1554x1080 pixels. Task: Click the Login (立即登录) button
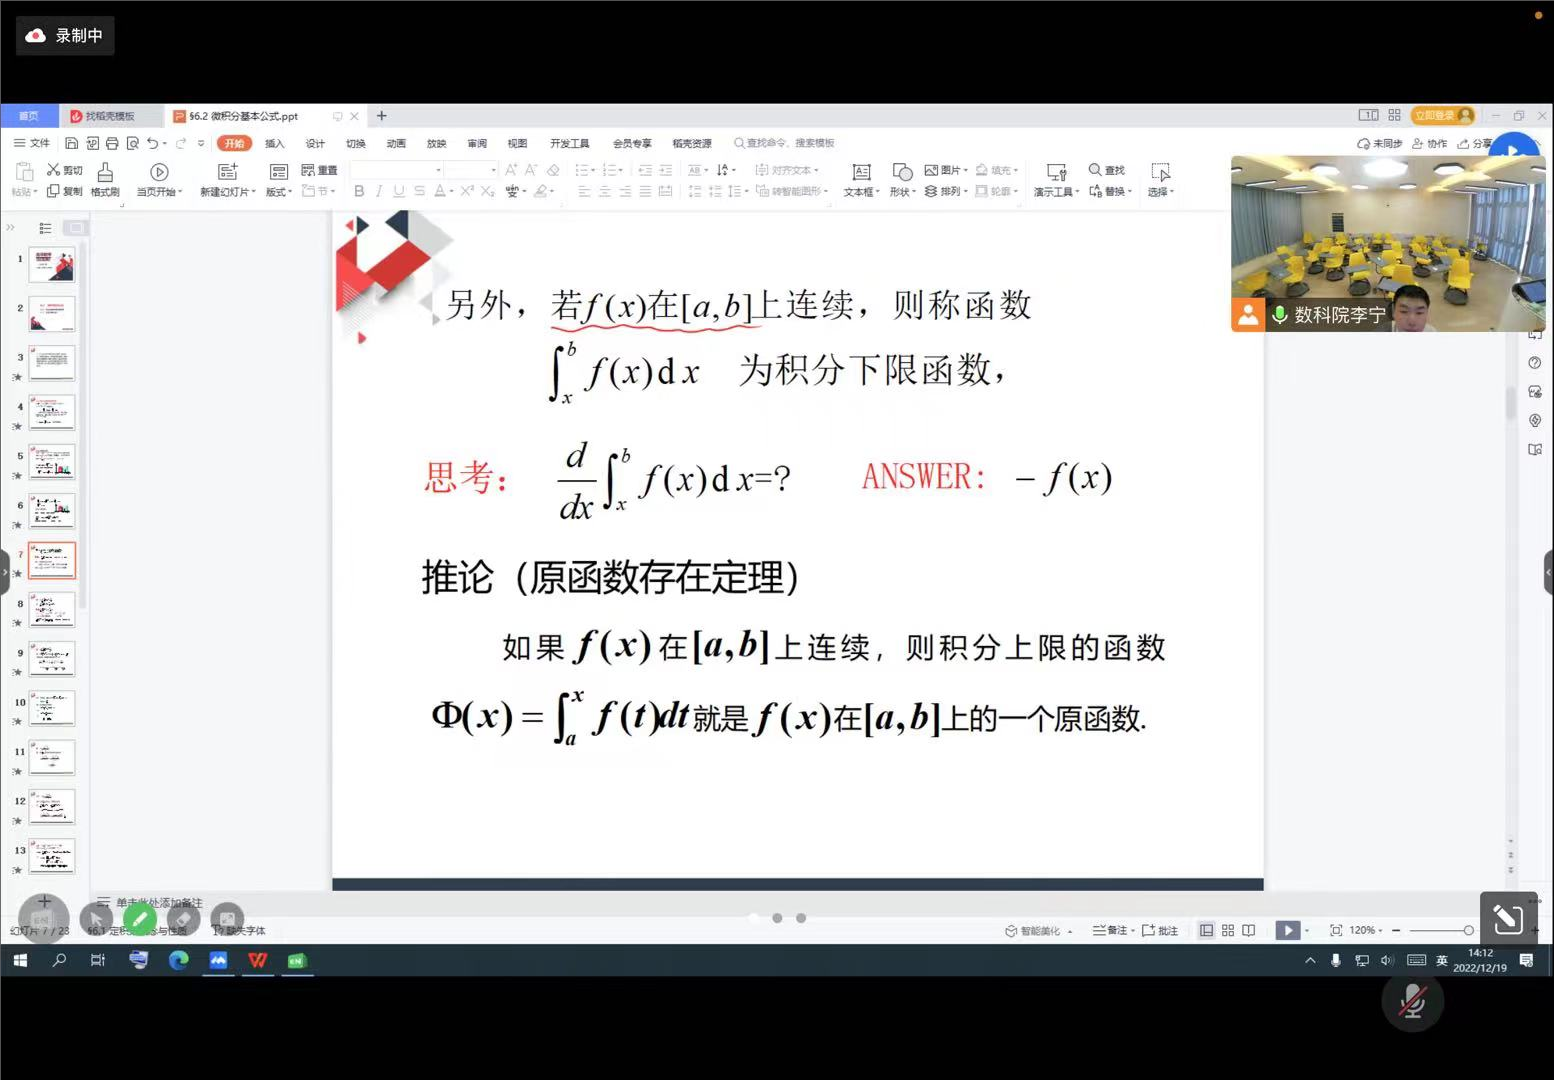pos(1443,115)
